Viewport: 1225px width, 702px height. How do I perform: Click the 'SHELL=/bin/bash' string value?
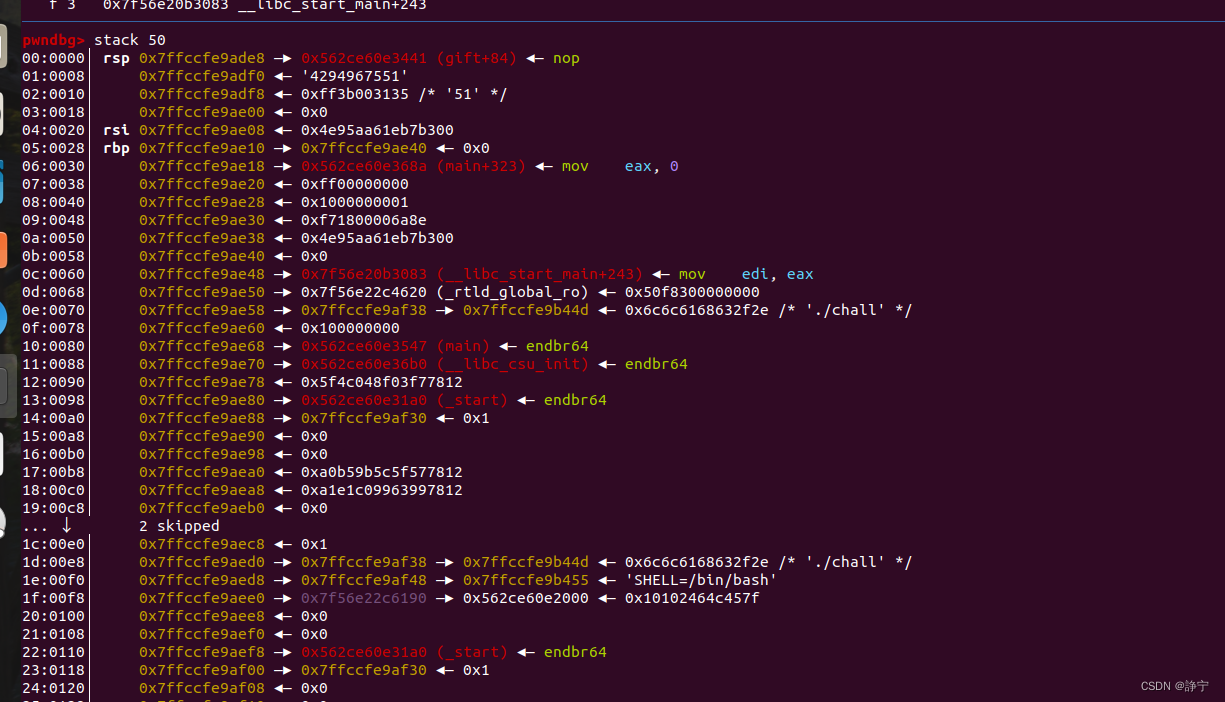click(701, 580)
